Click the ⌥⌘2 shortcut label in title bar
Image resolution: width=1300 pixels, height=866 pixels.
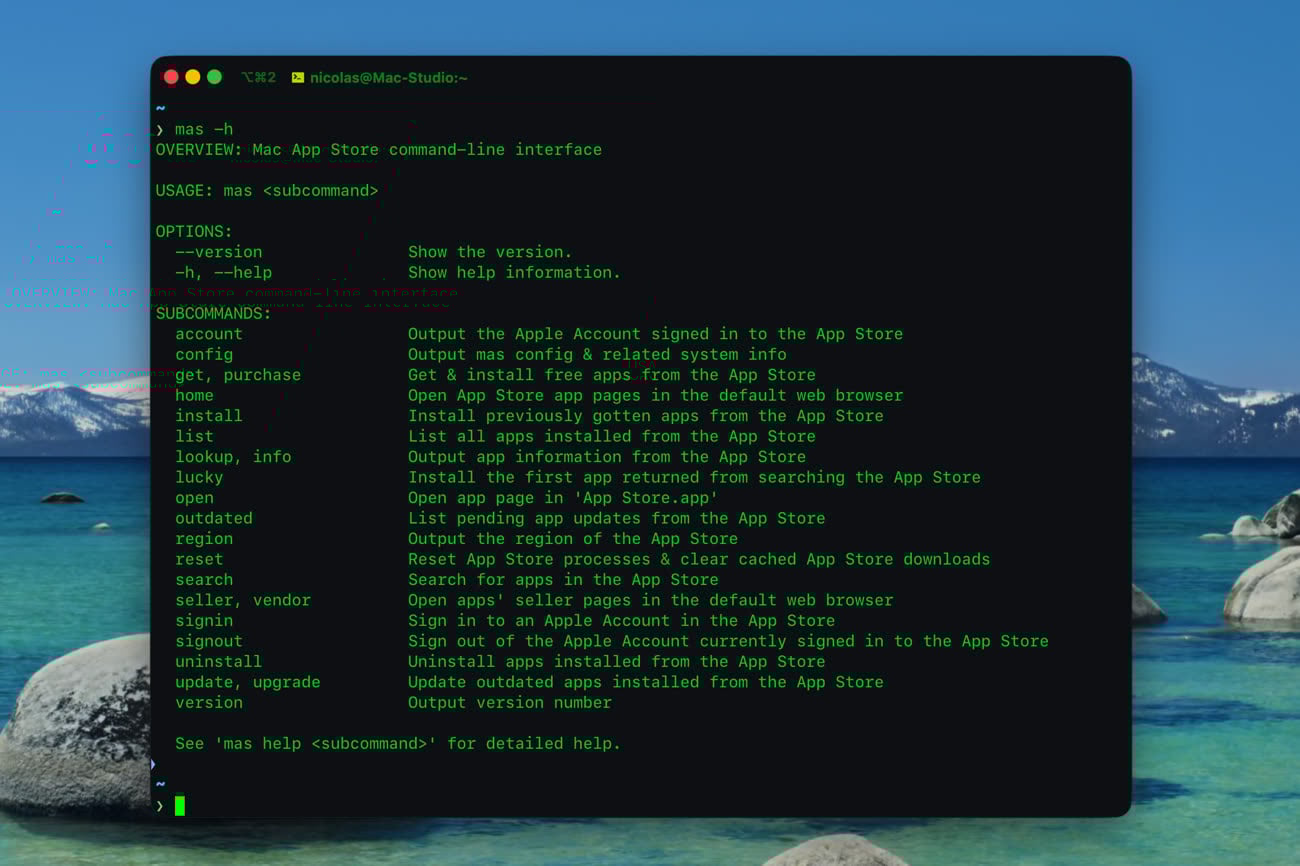[x=258, y=78]
